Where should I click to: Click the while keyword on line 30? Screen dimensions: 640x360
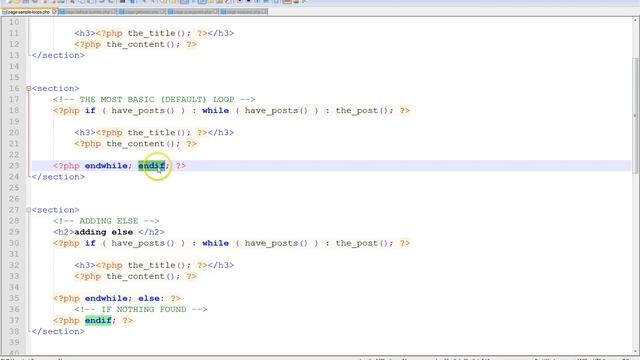pyautogui.click(x=216, y=243)
